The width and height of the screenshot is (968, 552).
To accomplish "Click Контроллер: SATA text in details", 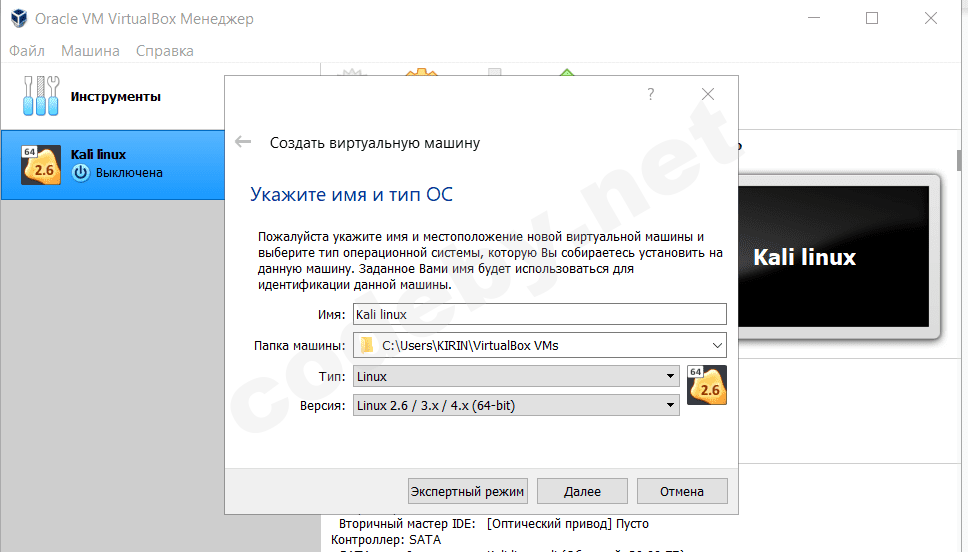I will [386, 539].
